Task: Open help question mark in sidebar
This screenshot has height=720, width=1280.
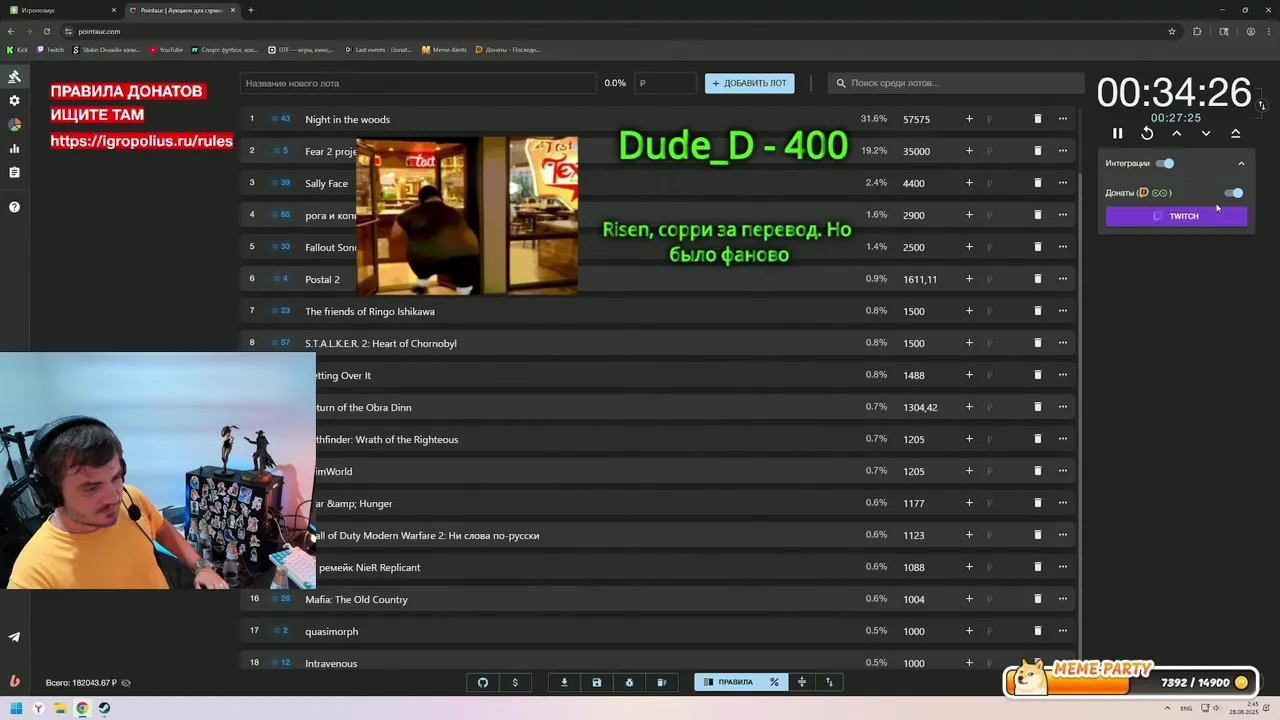Action: (x=14, y=207)
